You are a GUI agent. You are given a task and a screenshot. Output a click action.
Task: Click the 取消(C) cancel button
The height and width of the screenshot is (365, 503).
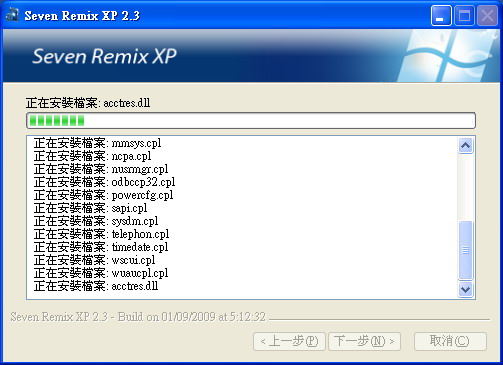pos(450,341)
